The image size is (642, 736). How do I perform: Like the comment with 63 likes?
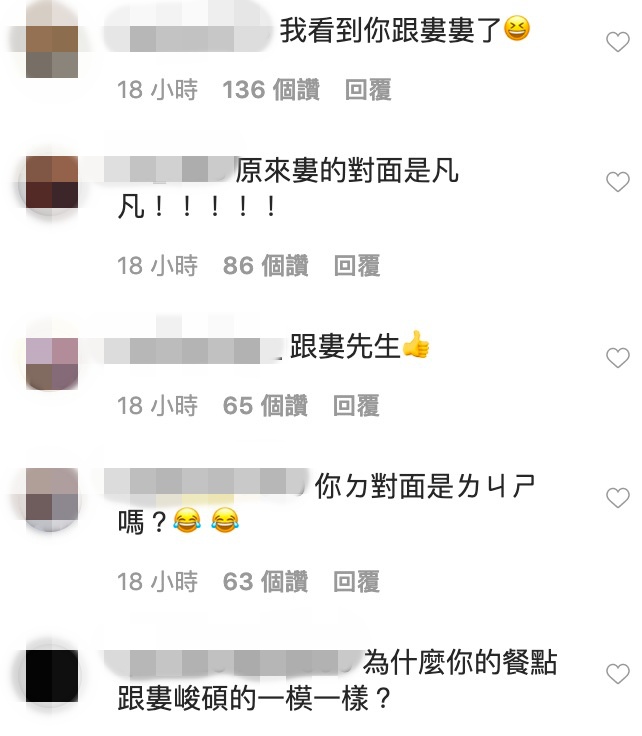pyautogui.click(x=618, y=498)
